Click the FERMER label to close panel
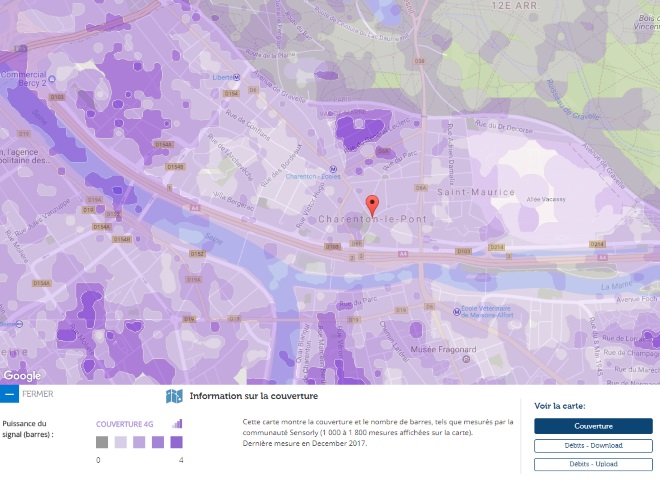This screenshot has width=660, height=485. 38,394
